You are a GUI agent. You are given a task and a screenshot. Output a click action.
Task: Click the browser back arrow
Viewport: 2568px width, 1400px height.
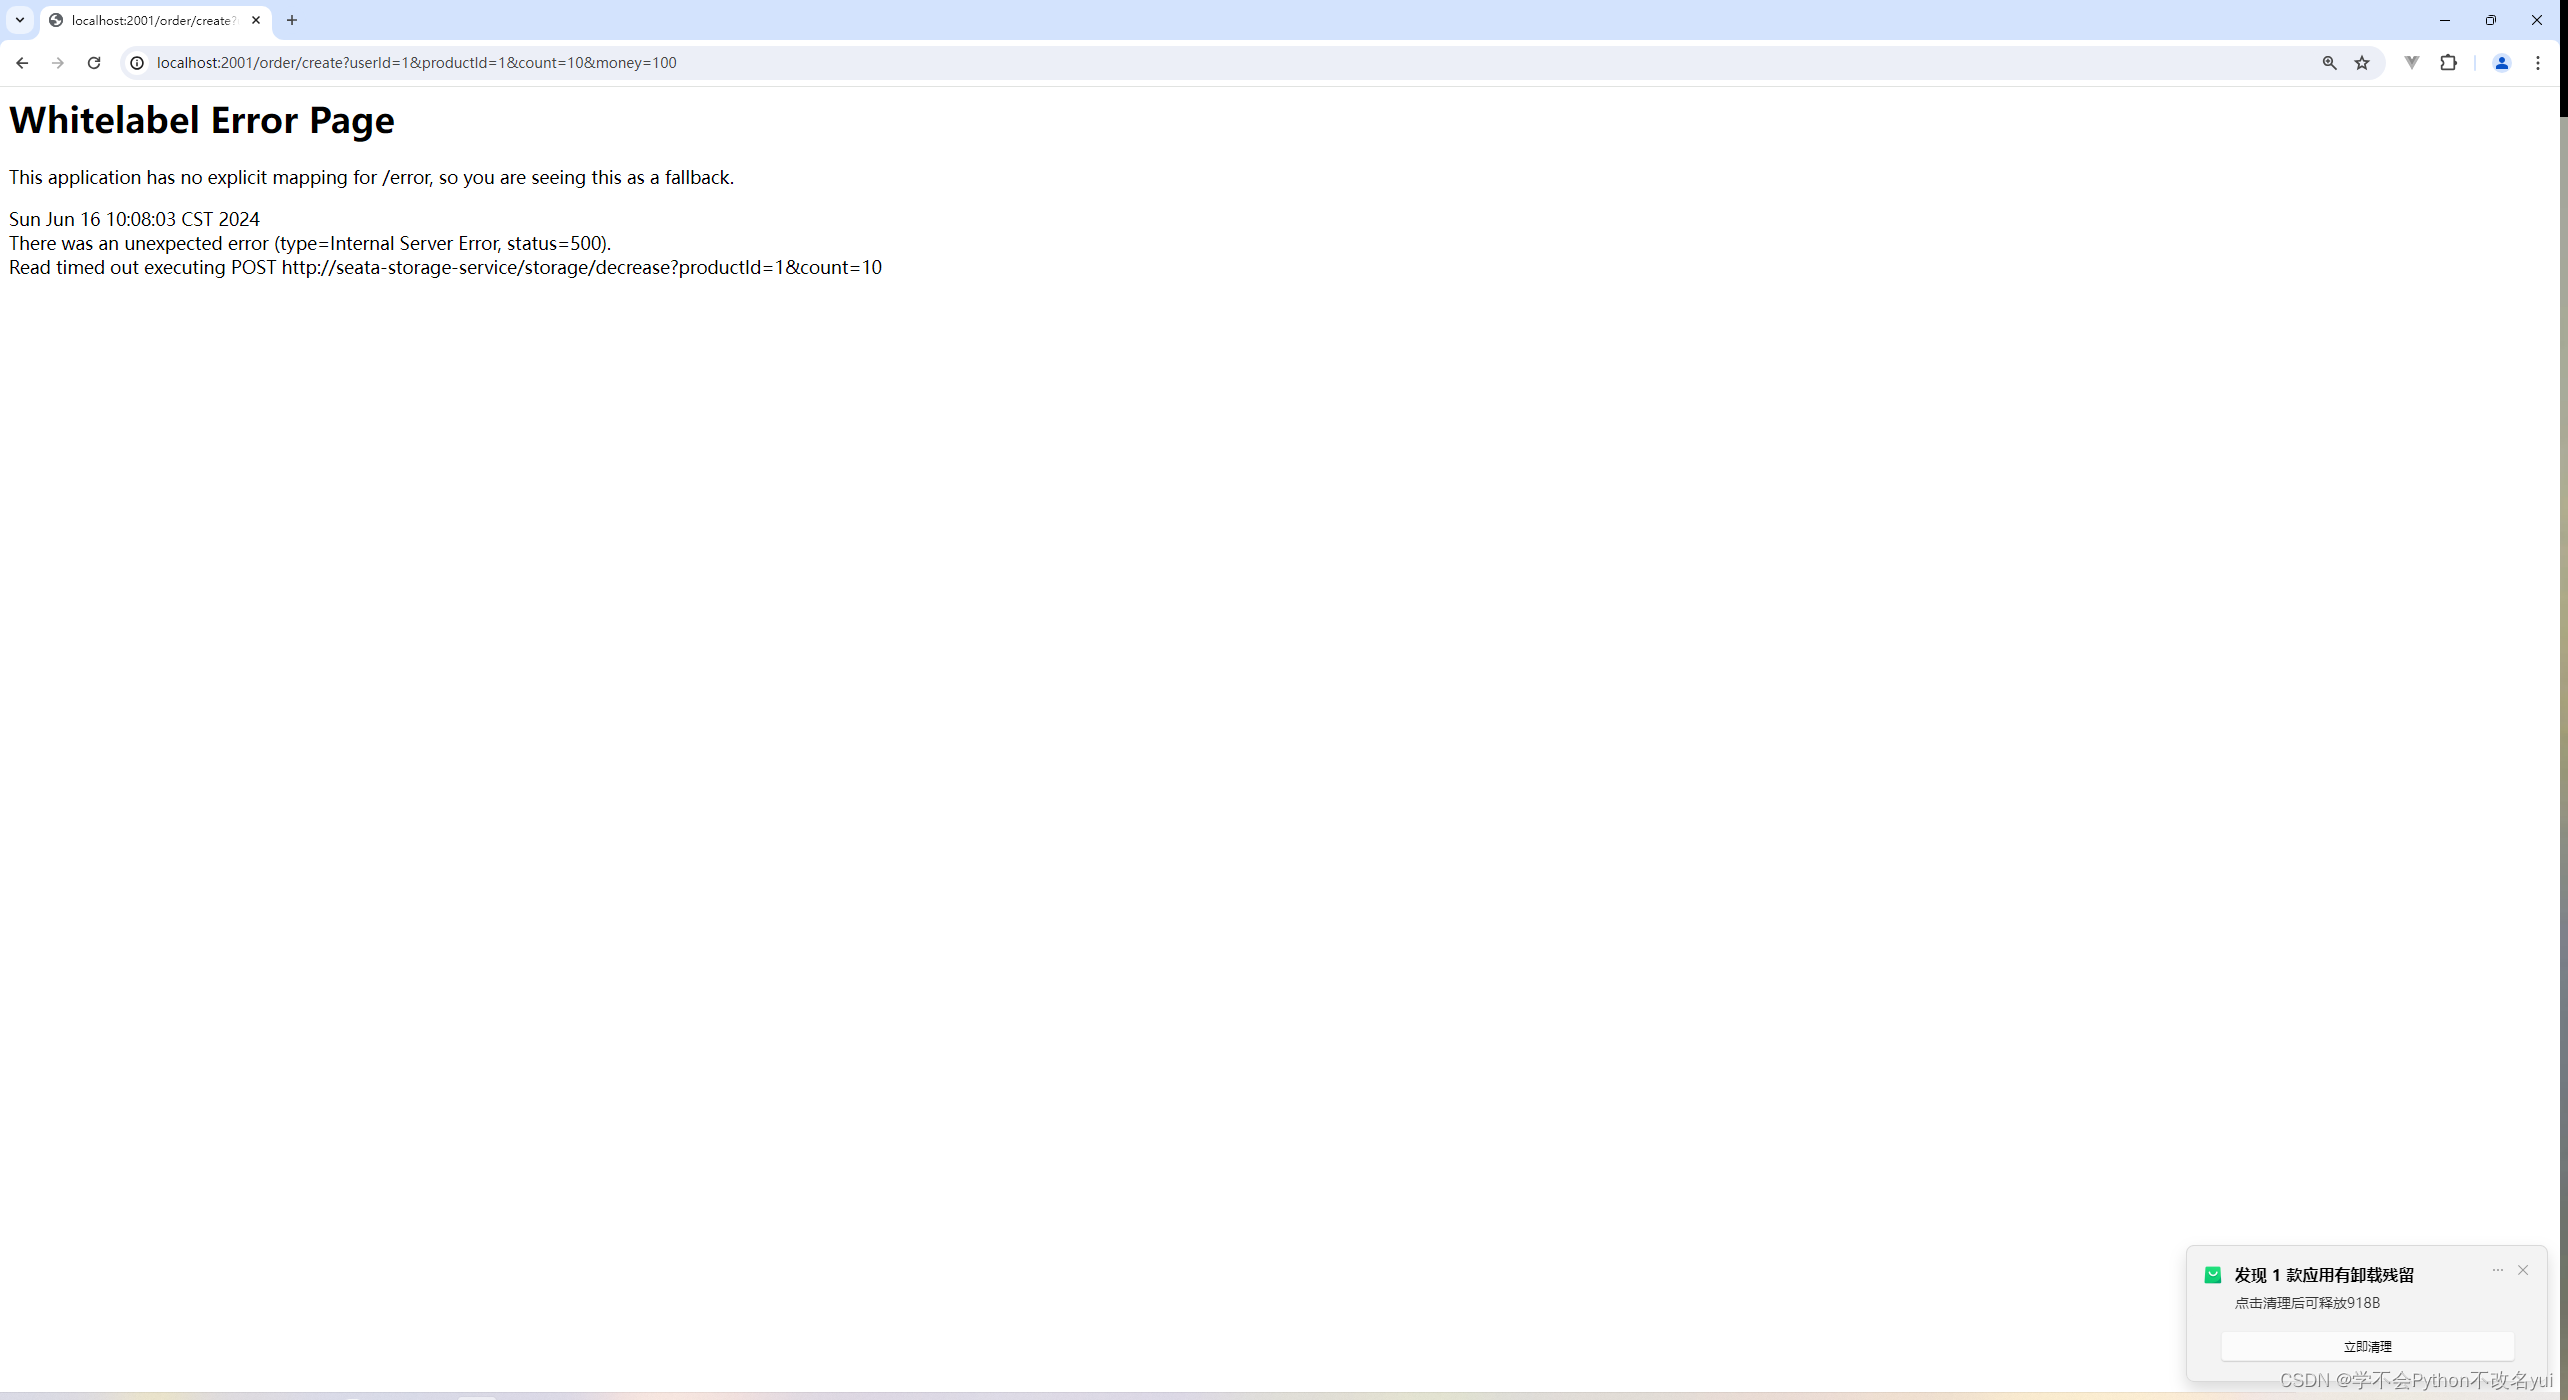(x=22, y=63)
